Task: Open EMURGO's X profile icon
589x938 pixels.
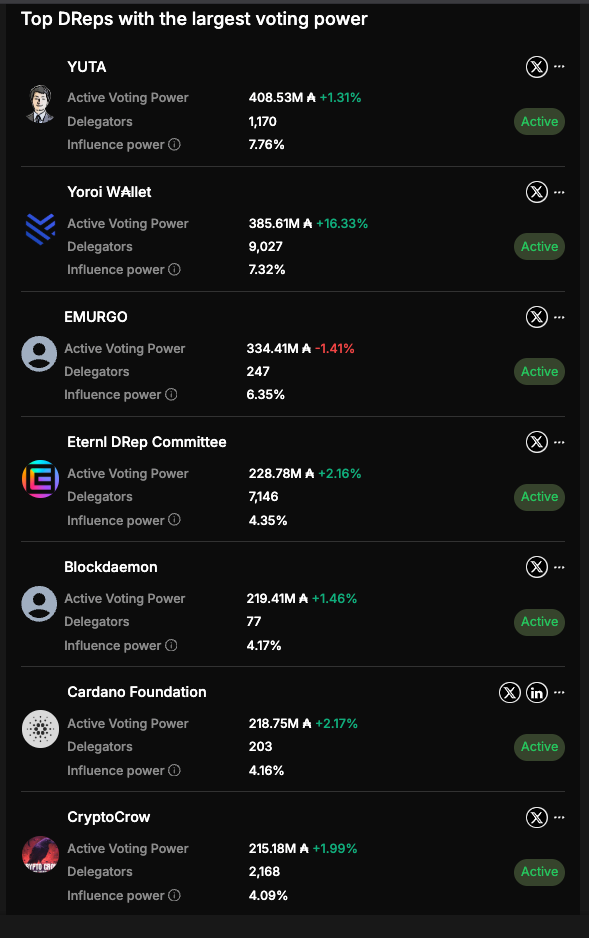Action: (536, 317)
